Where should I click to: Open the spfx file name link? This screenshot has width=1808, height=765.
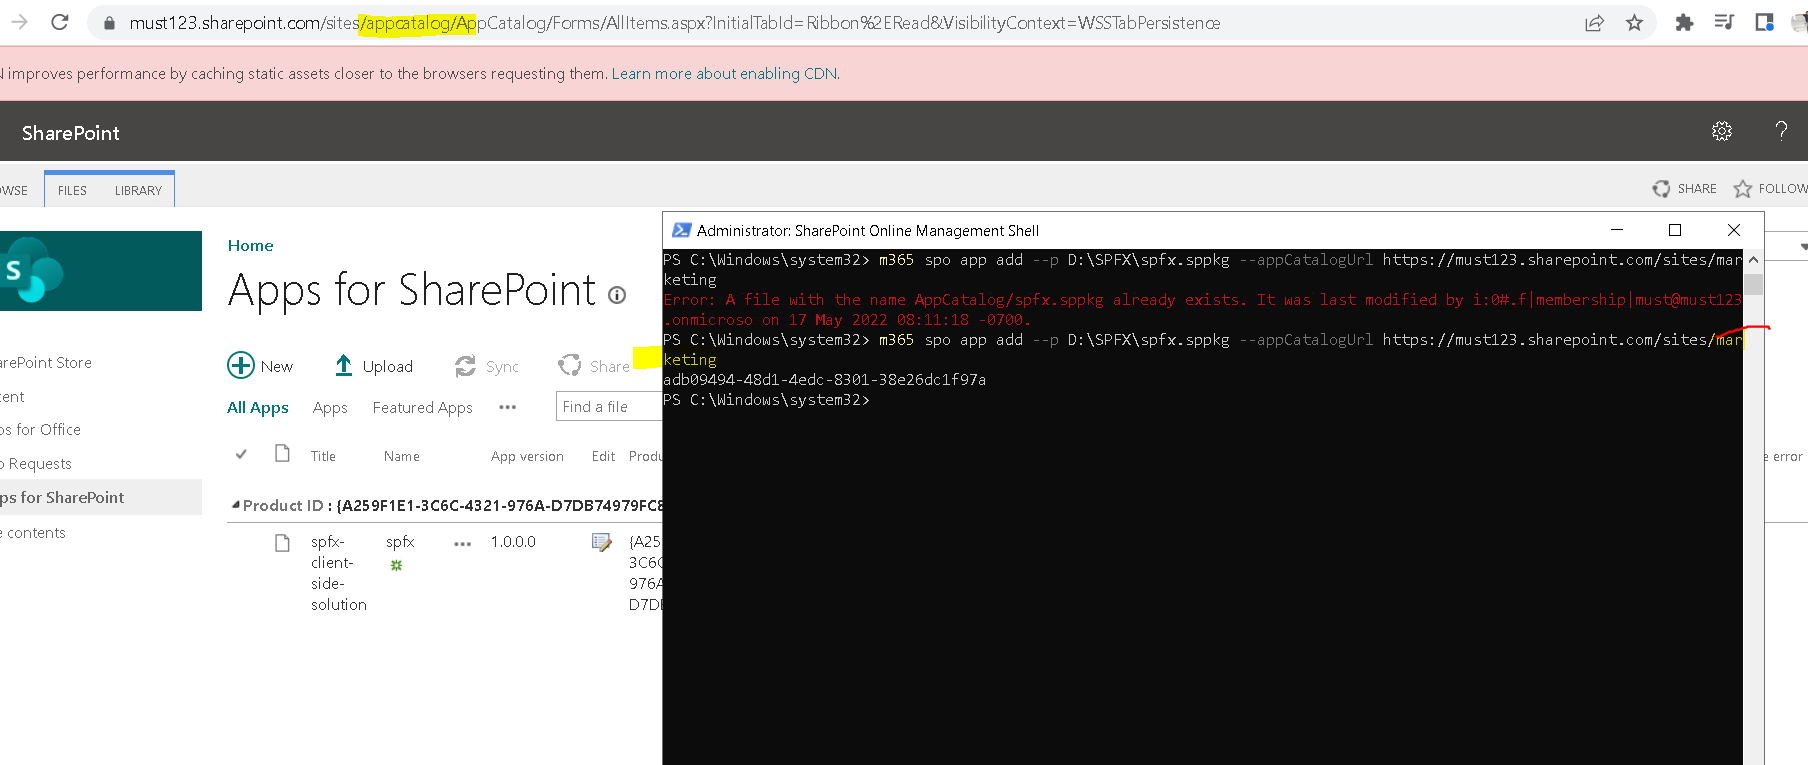point(400,541)
